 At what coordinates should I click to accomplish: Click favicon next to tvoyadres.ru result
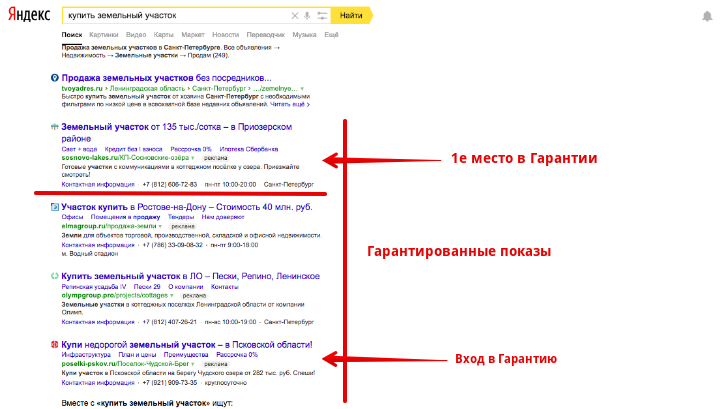55,78
